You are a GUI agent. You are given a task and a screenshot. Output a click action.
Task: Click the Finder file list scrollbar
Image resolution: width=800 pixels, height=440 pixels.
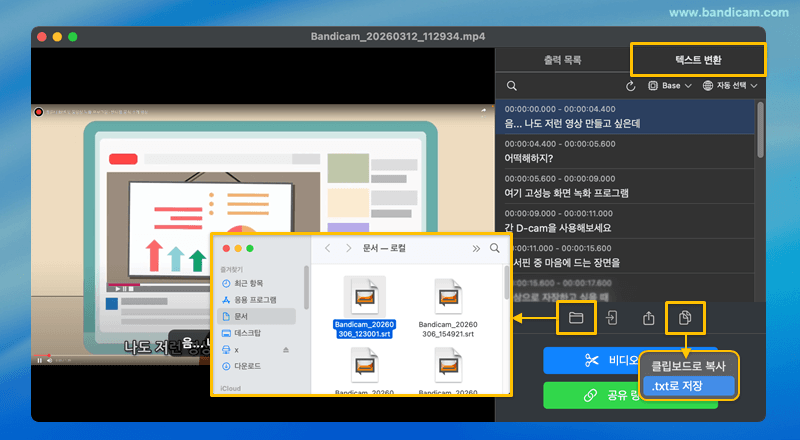pos(506,283)
